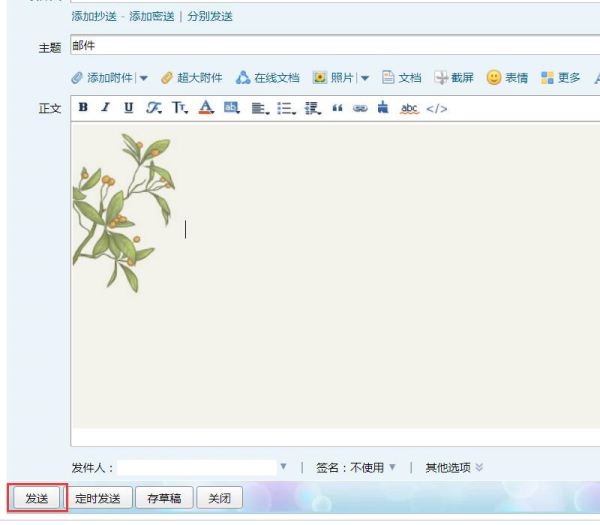Click the 添加密送 link
The width and height of the screenshot is (600, 525).
(x=152, y=16)
